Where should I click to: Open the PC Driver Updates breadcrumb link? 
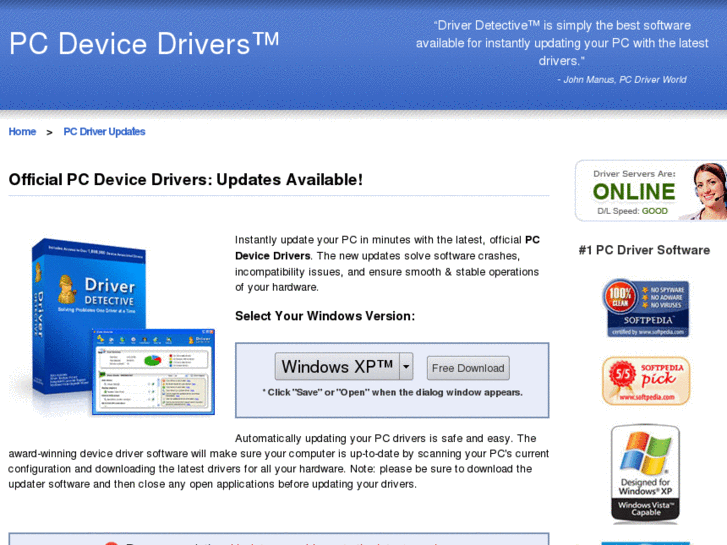pyautogui.click(x=104, y=132)
